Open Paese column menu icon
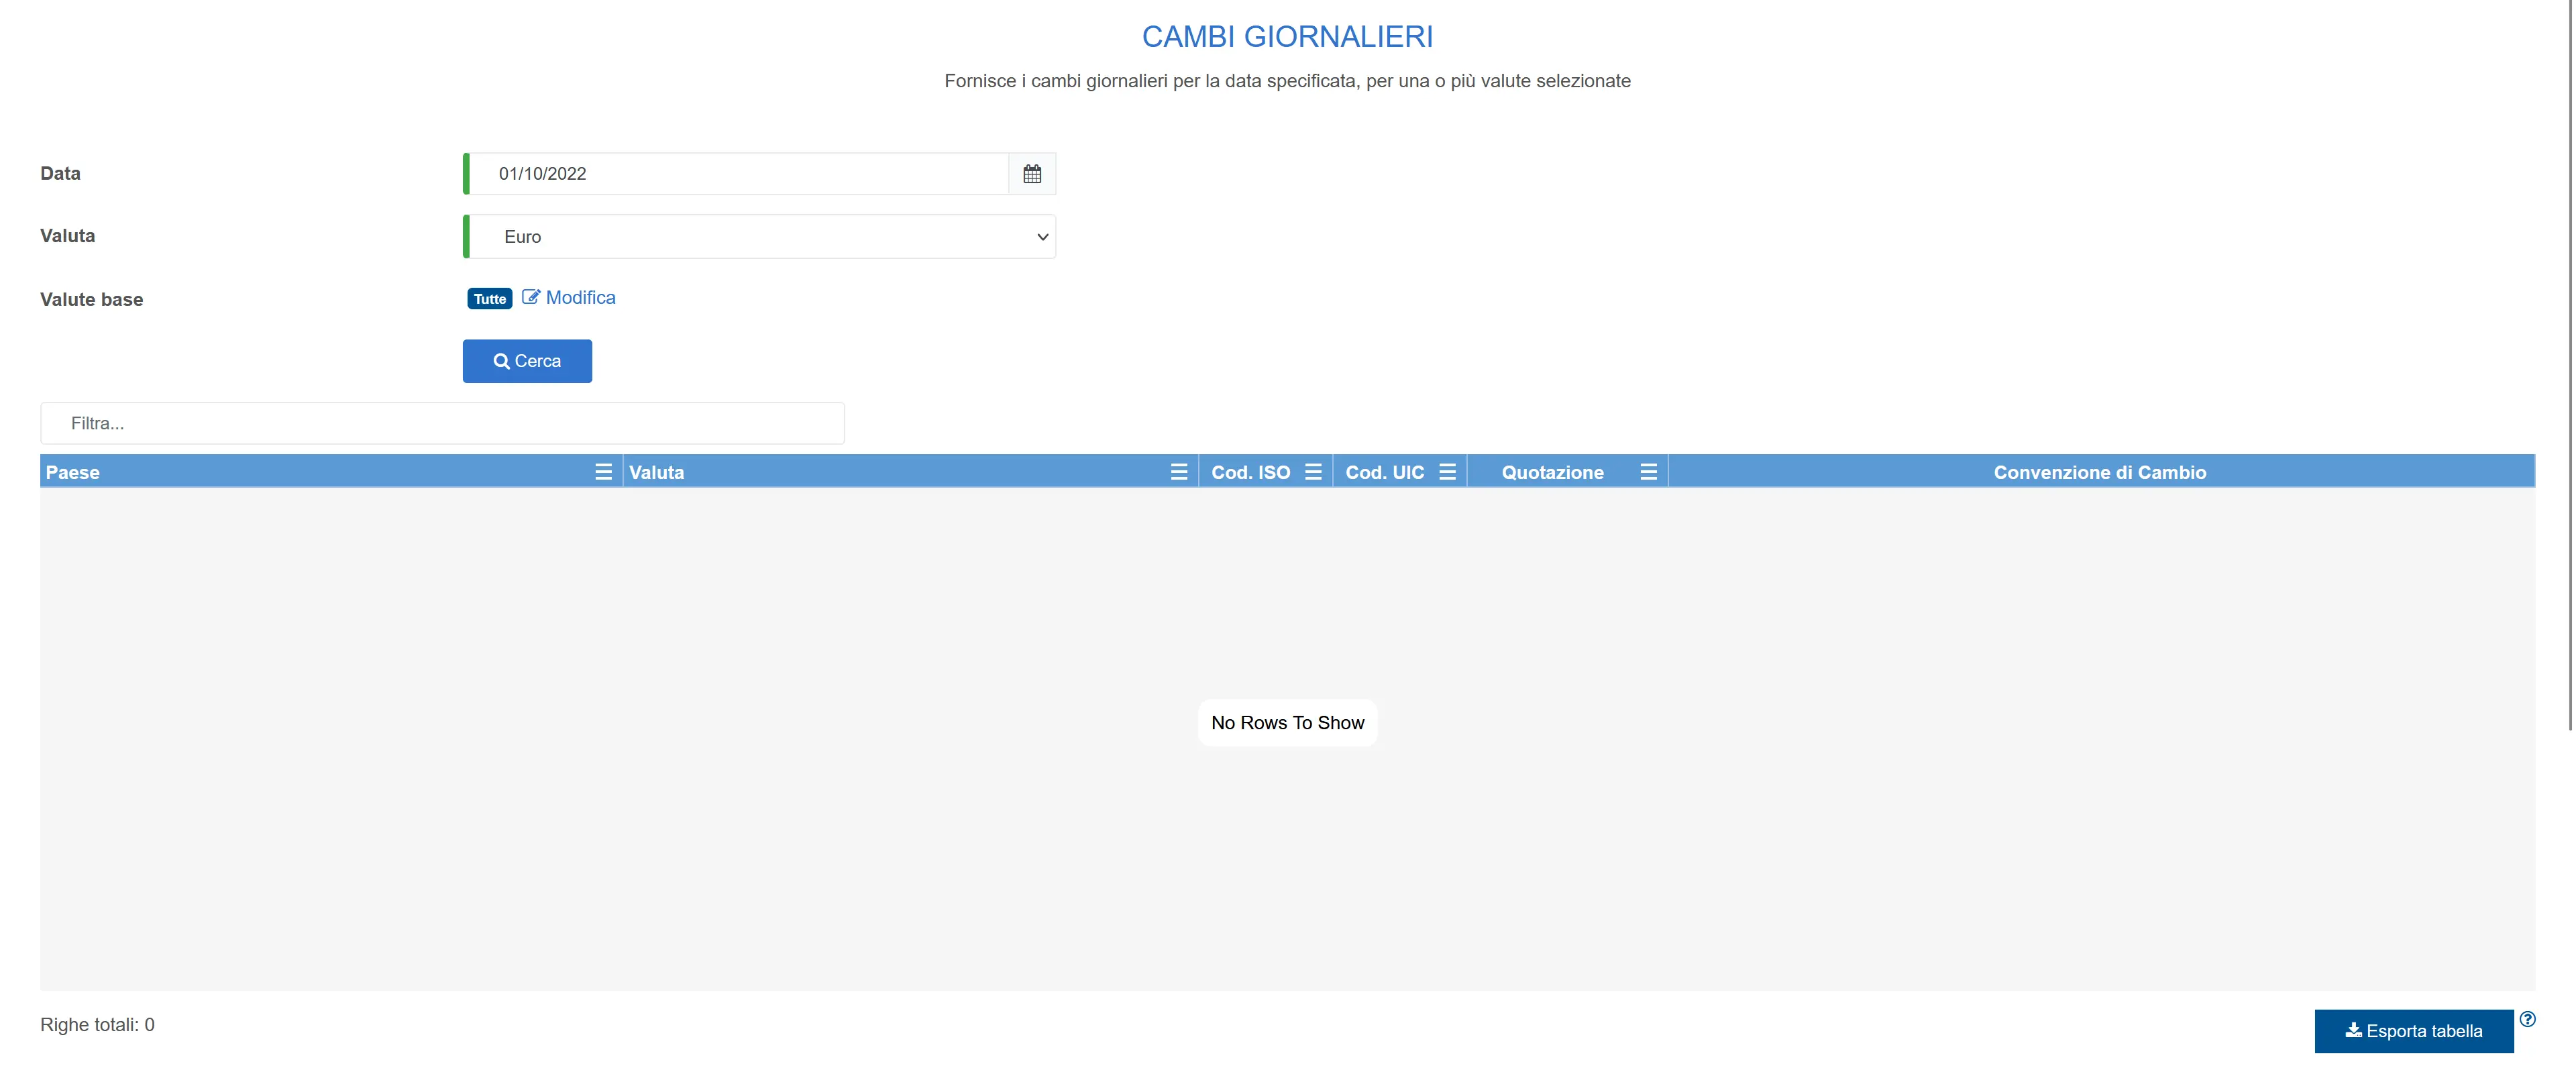Image resolution: width=2576 pixels, height=1068 pixels. pos(603,472)
